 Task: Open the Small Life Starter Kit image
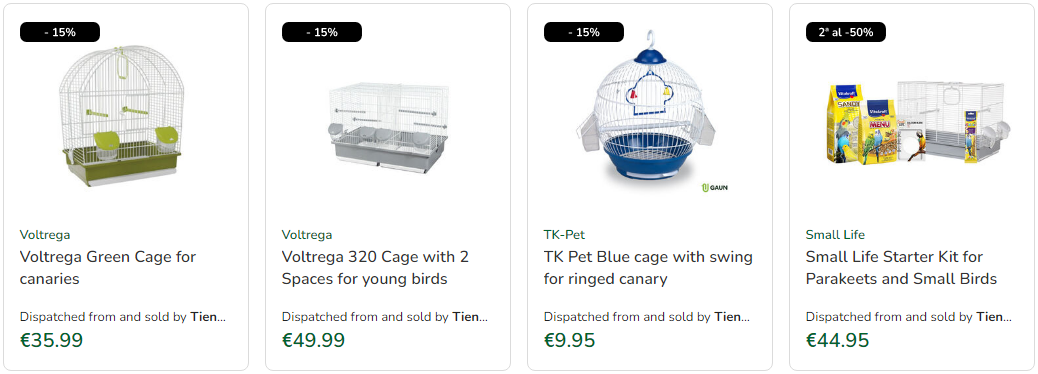[918, 123]
